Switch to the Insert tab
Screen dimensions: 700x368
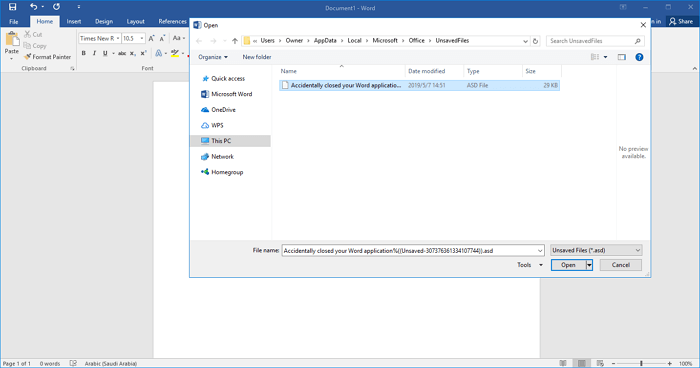(74, 21)
